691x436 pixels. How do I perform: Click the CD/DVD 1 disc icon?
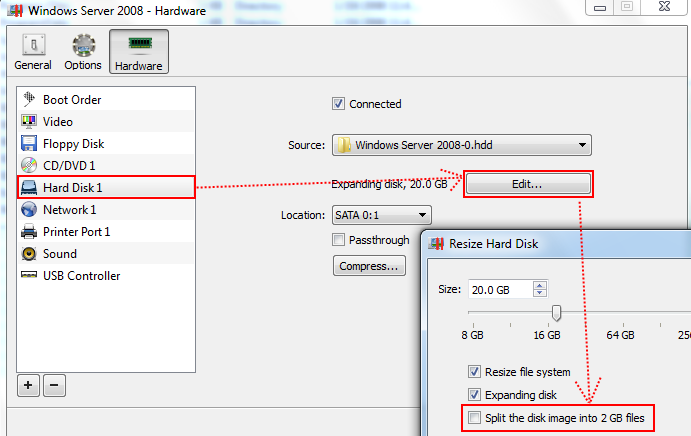[x=29, y=165]
